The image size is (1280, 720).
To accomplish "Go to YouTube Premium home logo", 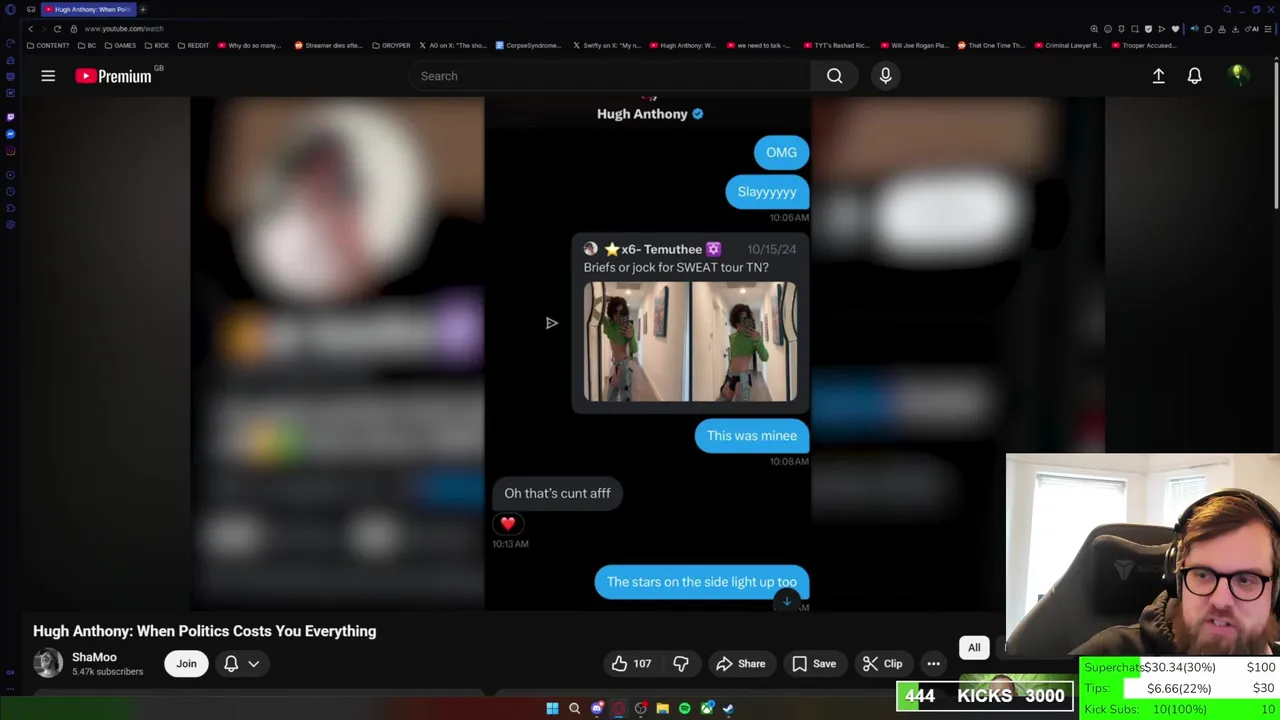I will [113, 76].
